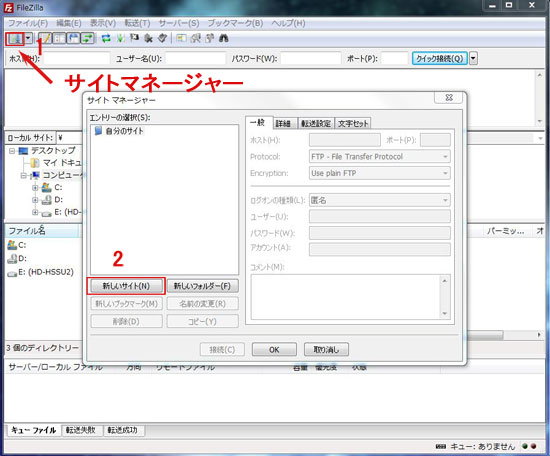Click the comment box scrollbar down arrow

(445, 314)
